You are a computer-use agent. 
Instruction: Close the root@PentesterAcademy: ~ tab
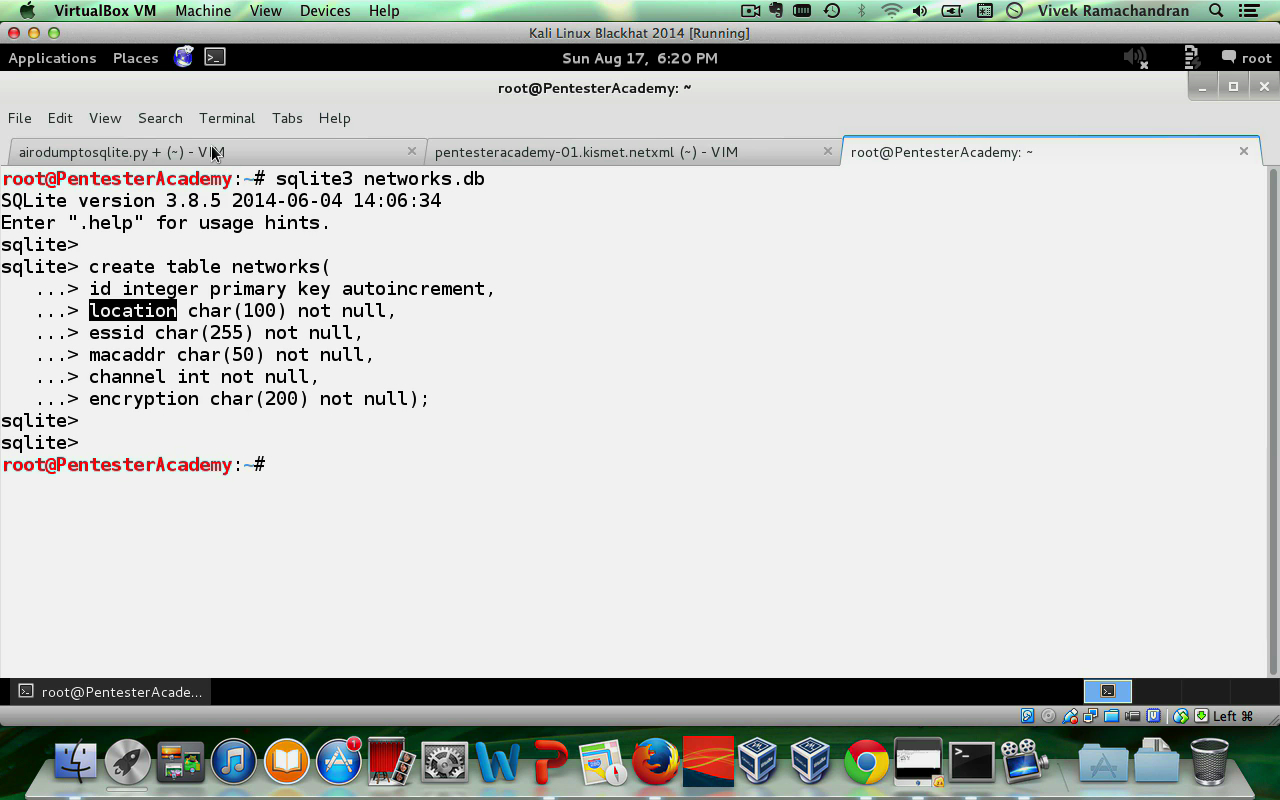coord(1244,151)
